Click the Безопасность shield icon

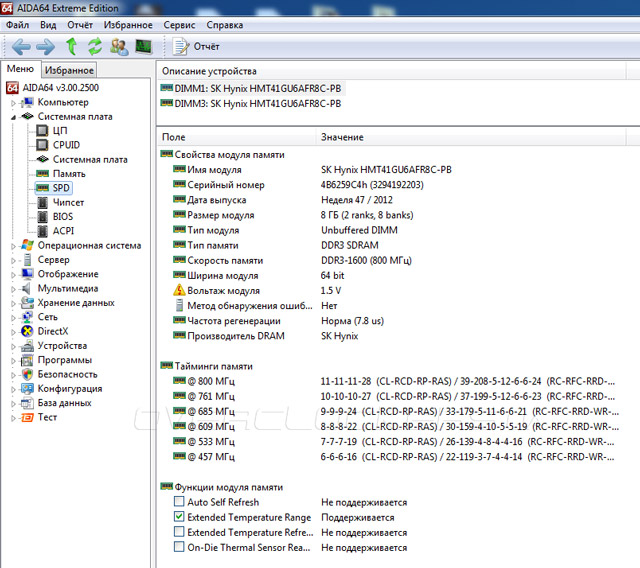pyautogui.click(x=27, y=374)
